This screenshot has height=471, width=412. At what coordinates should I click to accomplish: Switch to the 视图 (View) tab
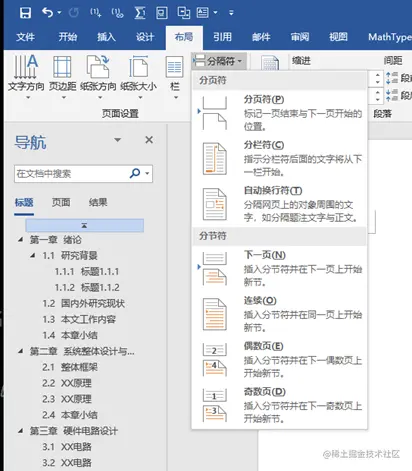tap(338, 37)
